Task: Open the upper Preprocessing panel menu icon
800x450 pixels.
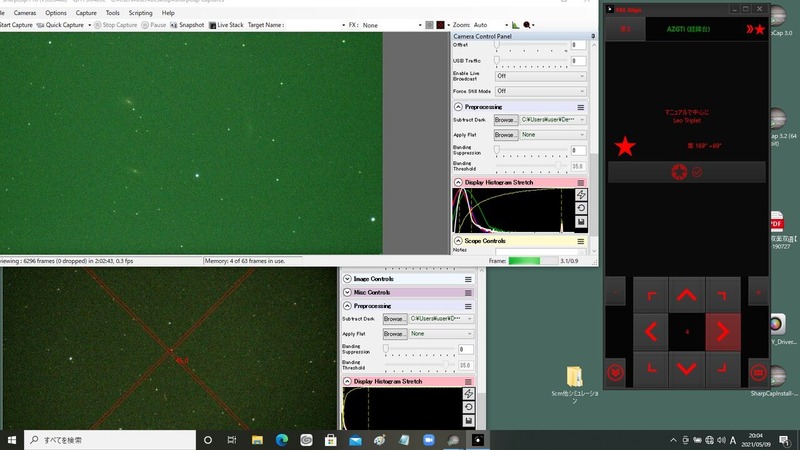Action: coord(581,107)
